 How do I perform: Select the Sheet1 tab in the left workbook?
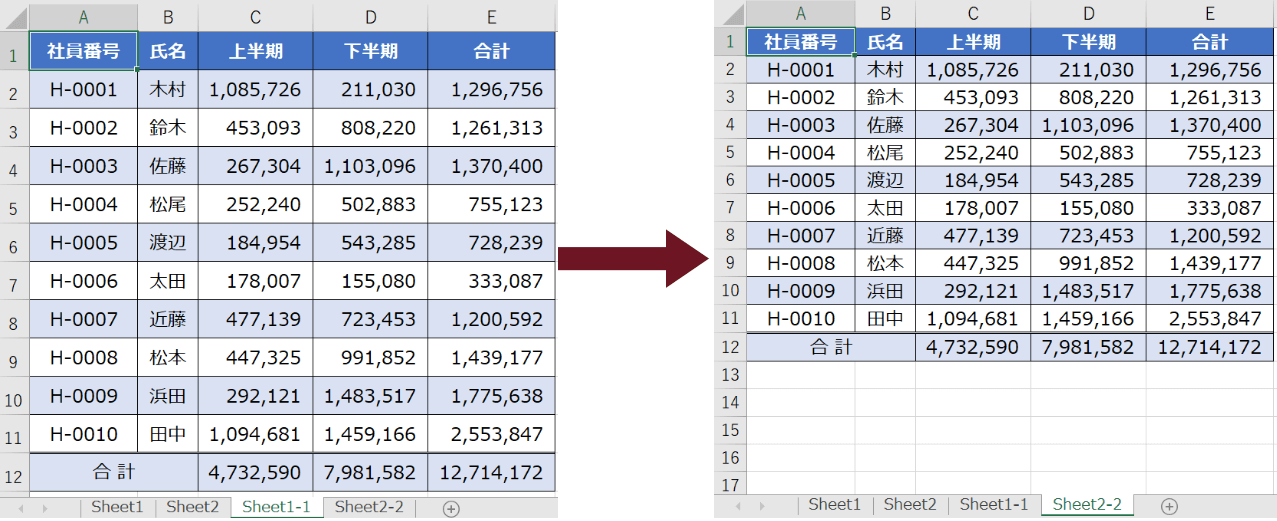(x=117, y=507)
